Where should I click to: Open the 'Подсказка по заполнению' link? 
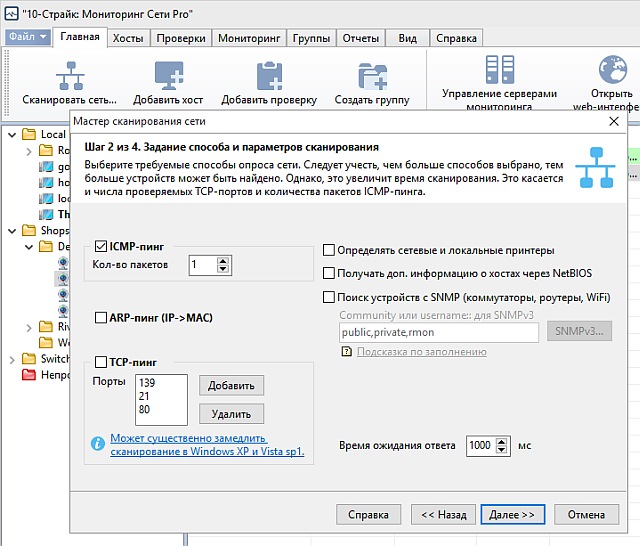point(422,352)
